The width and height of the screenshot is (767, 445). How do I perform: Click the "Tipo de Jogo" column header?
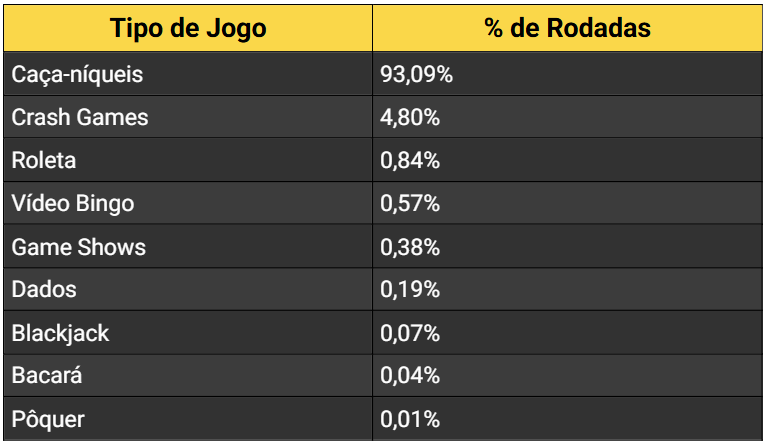pyautogui.click(x=189, y=28)
